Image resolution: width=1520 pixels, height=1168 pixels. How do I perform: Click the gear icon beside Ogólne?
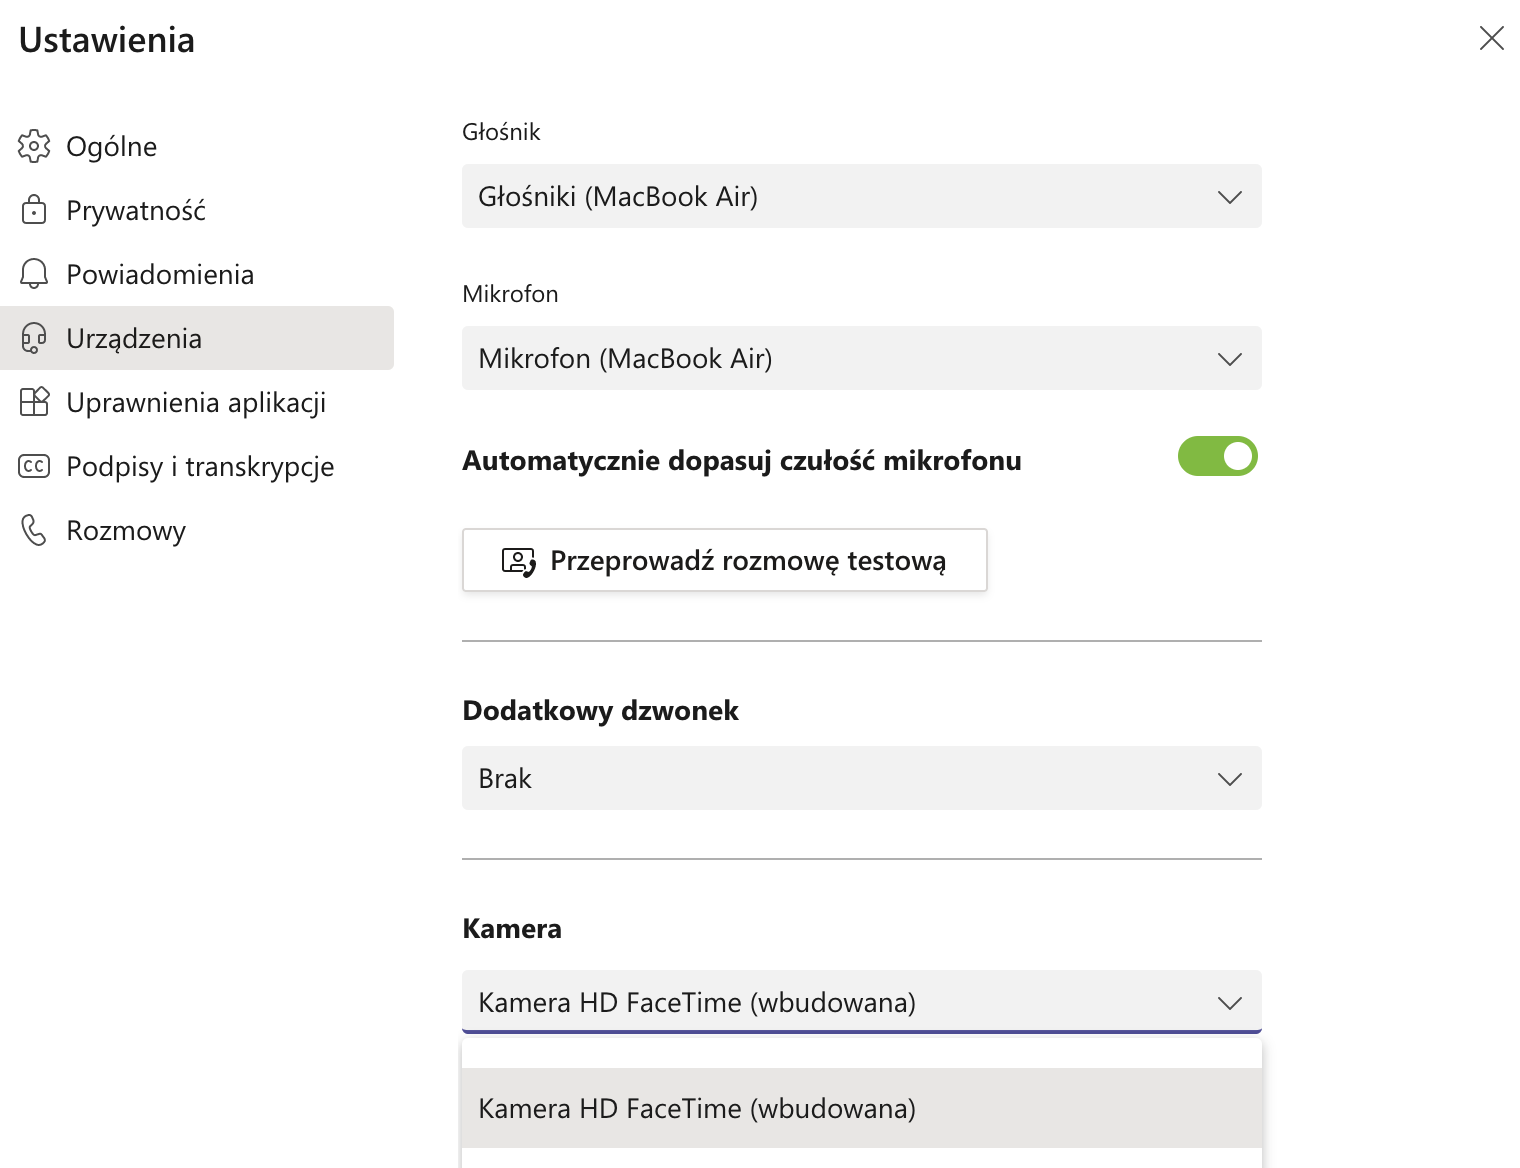(x=34, y=146)
